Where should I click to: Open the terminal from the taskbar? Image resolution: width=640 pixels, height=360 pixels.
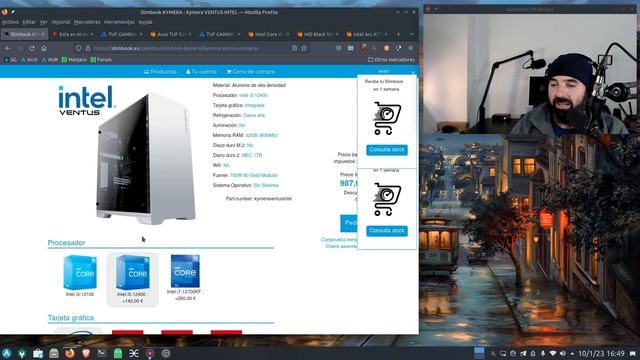click(102, 353)
